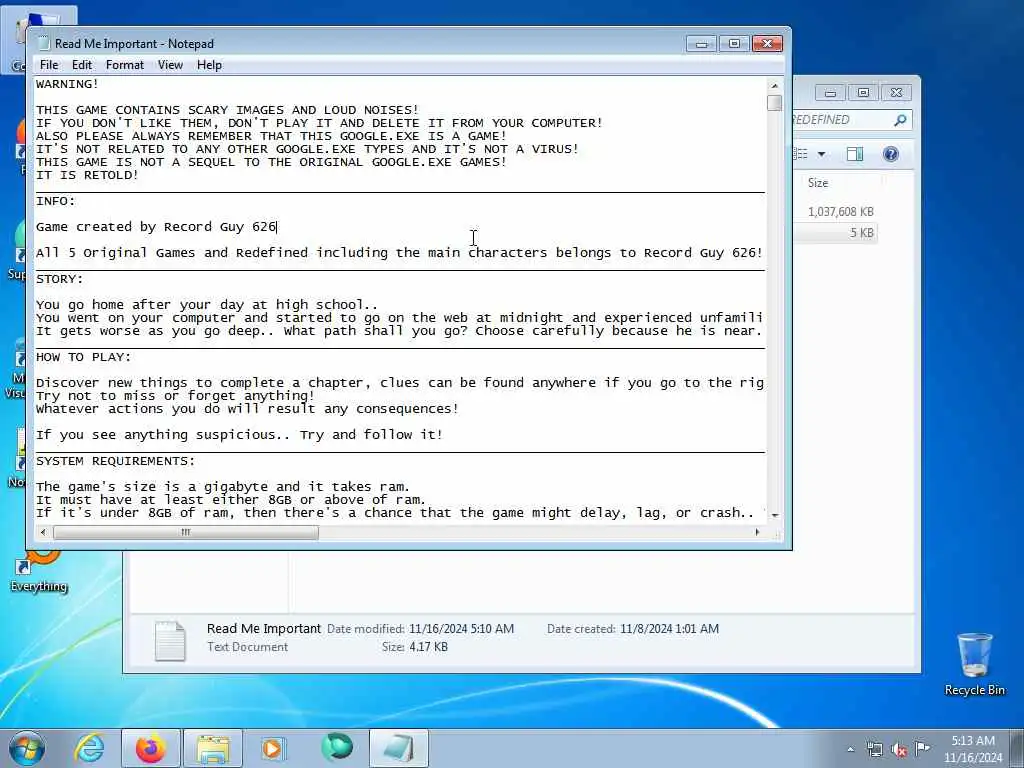Expand the Explorer view options dropdown arrow

[822, 154]
